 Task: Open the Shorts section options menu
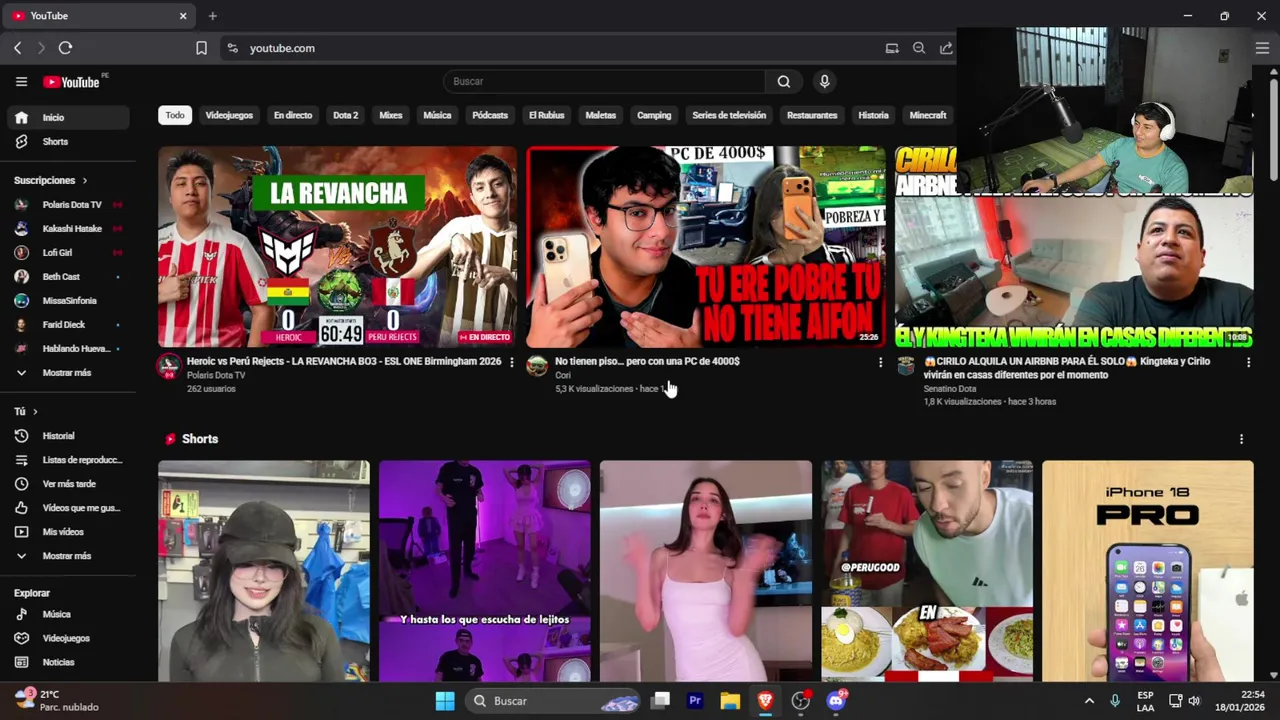click(x=1241, y=439)
